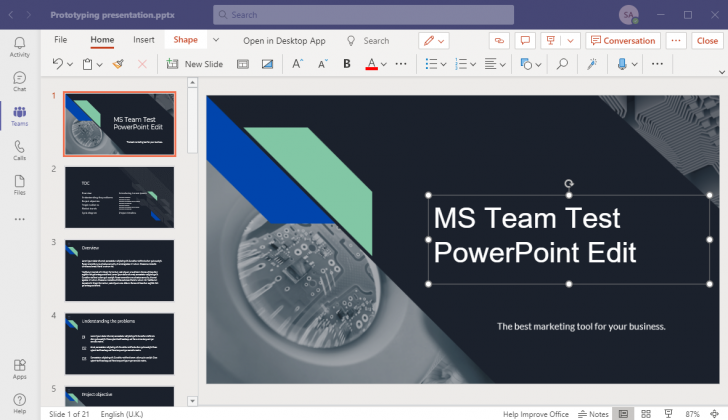This screenshot has width=728, height=420.
Task: Open Files in the Teams sidebar
Action: click(x=20, y=185)
